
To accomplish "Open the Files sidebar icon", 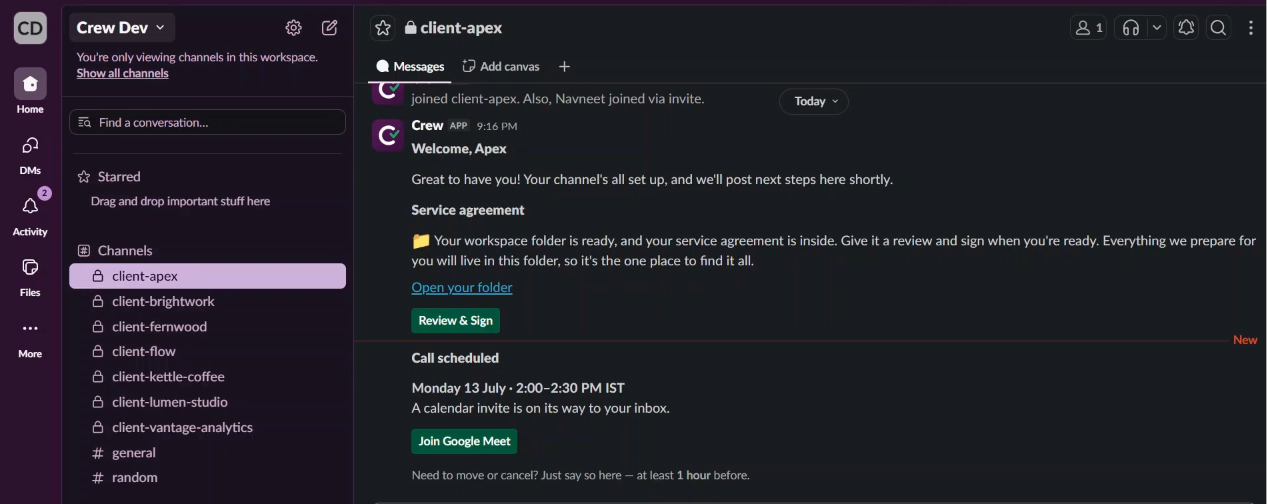I will pyautogui.click(x=30, y=267).
